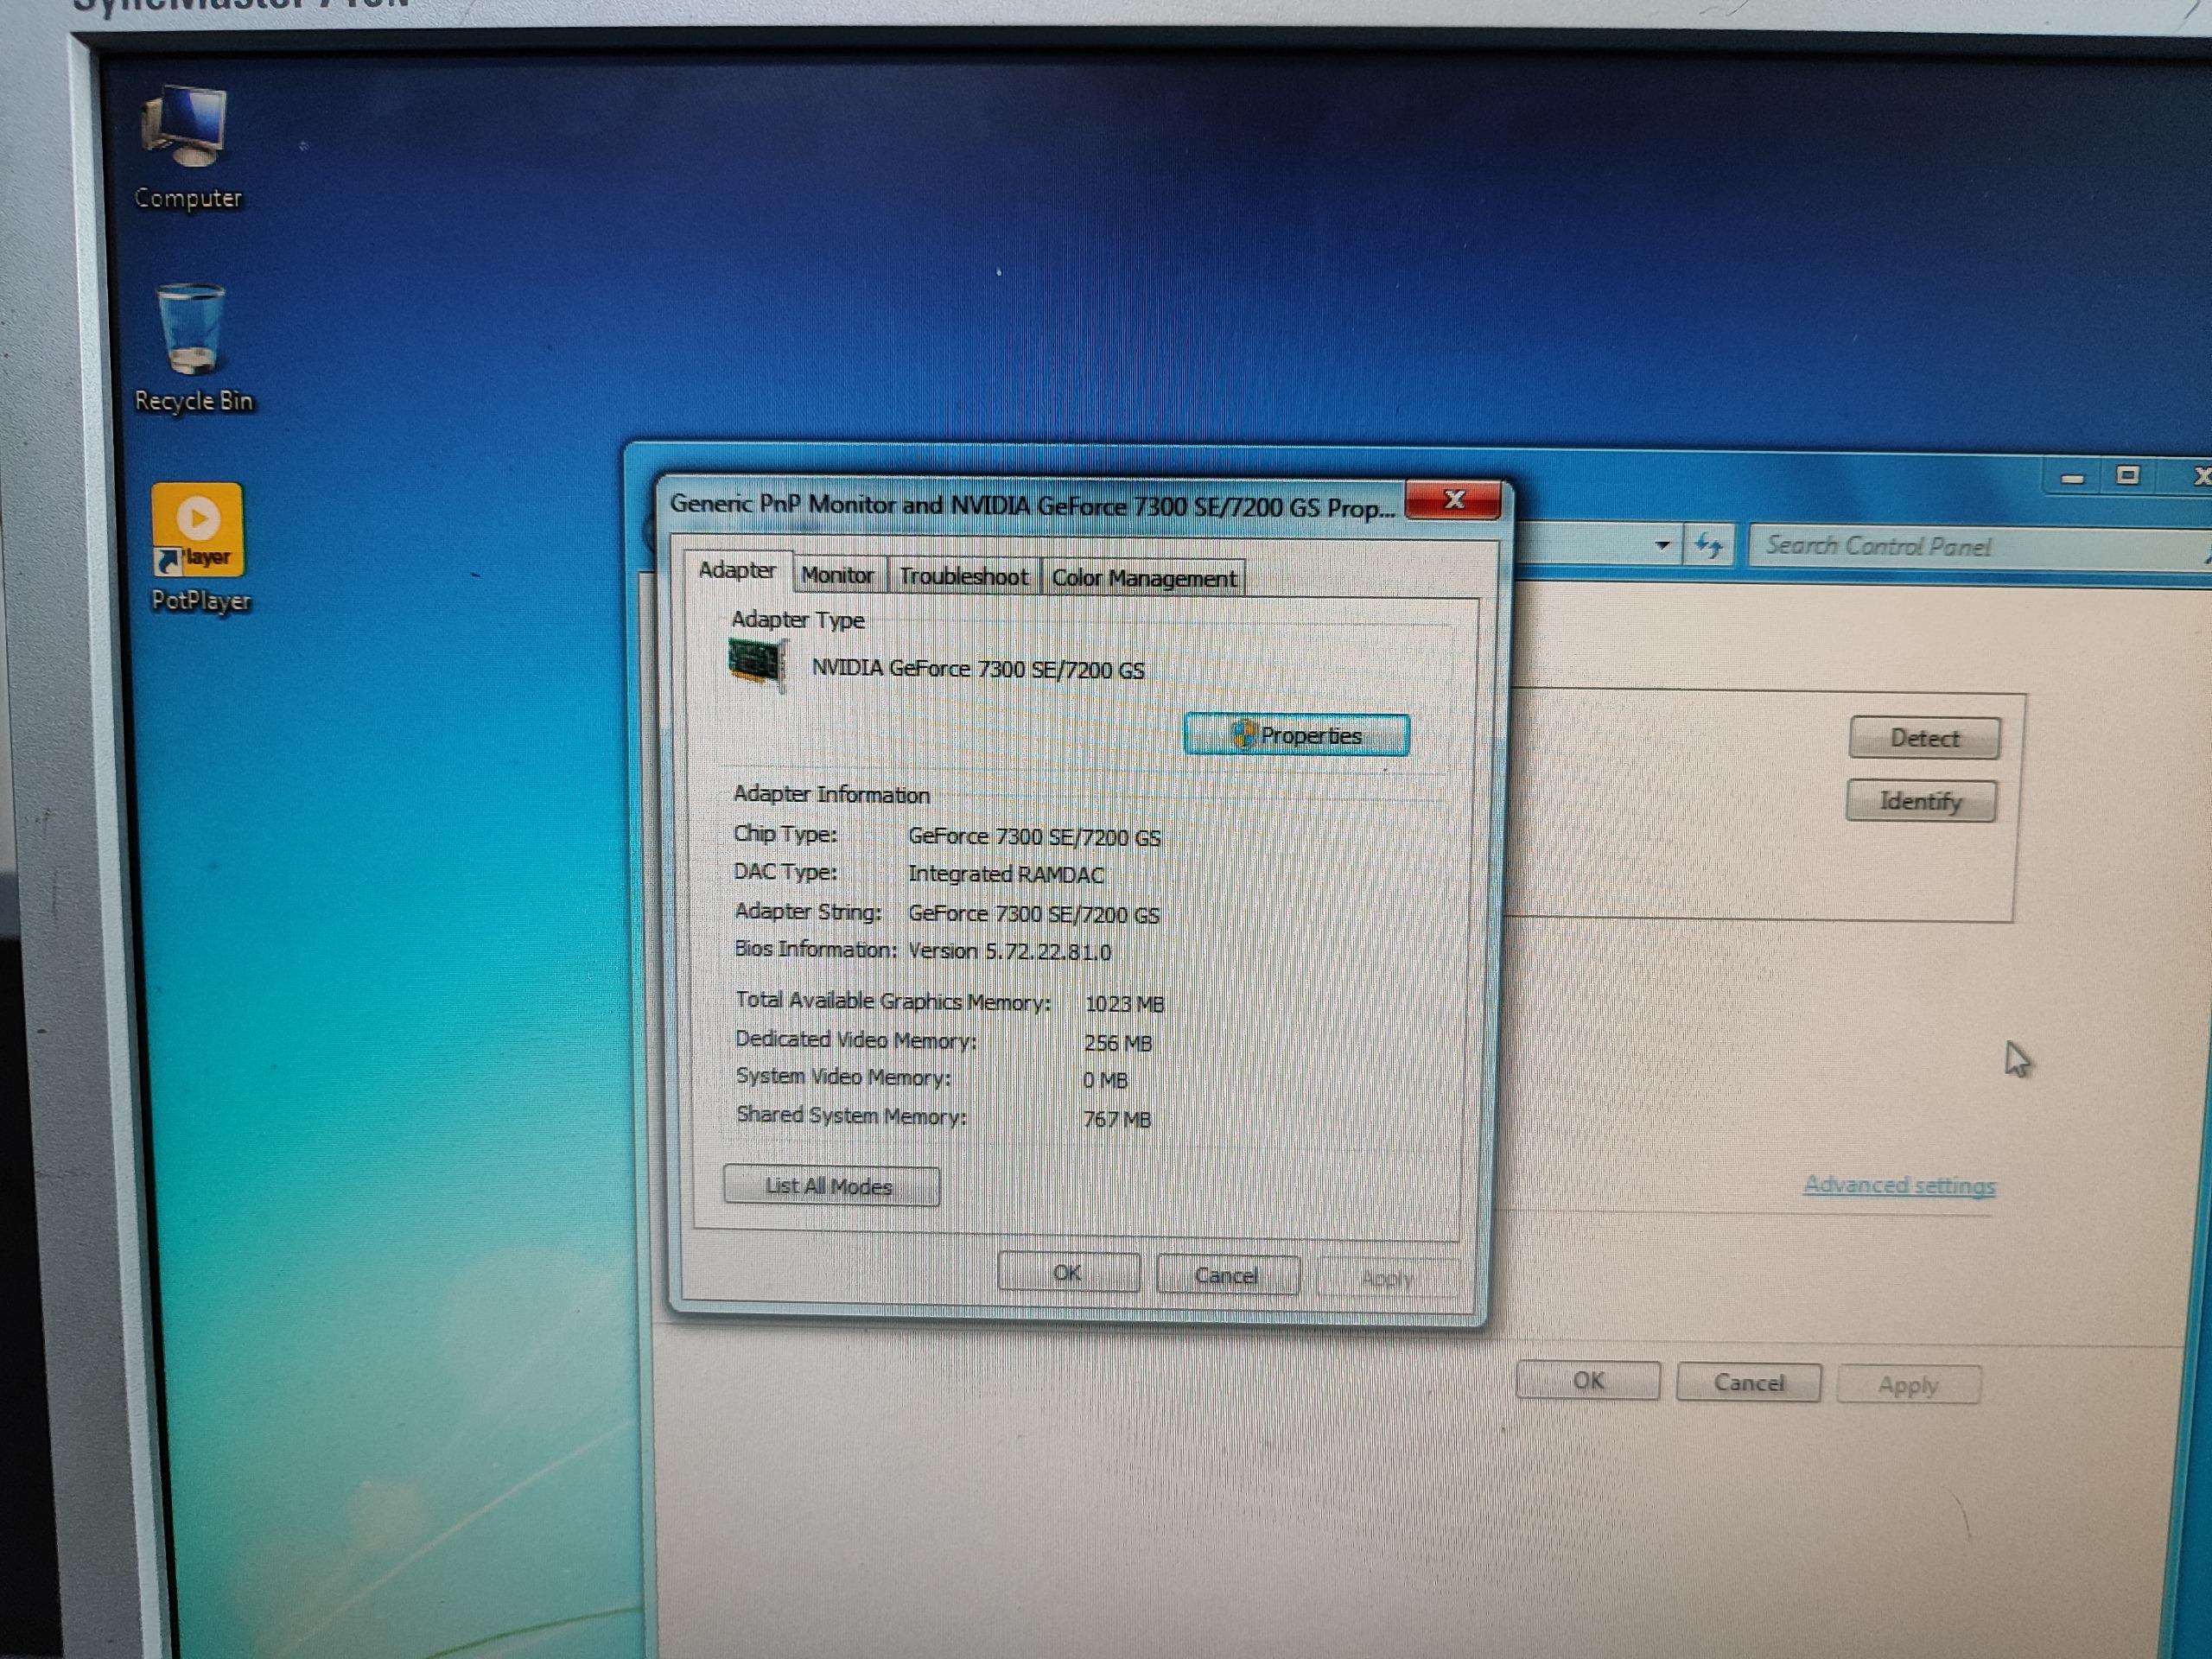Click the '0 MB' system video memory value
Image resolution: width=2212 pixels, height=1659 pixels.
pyautogui.click(x=1105, y=1080)
